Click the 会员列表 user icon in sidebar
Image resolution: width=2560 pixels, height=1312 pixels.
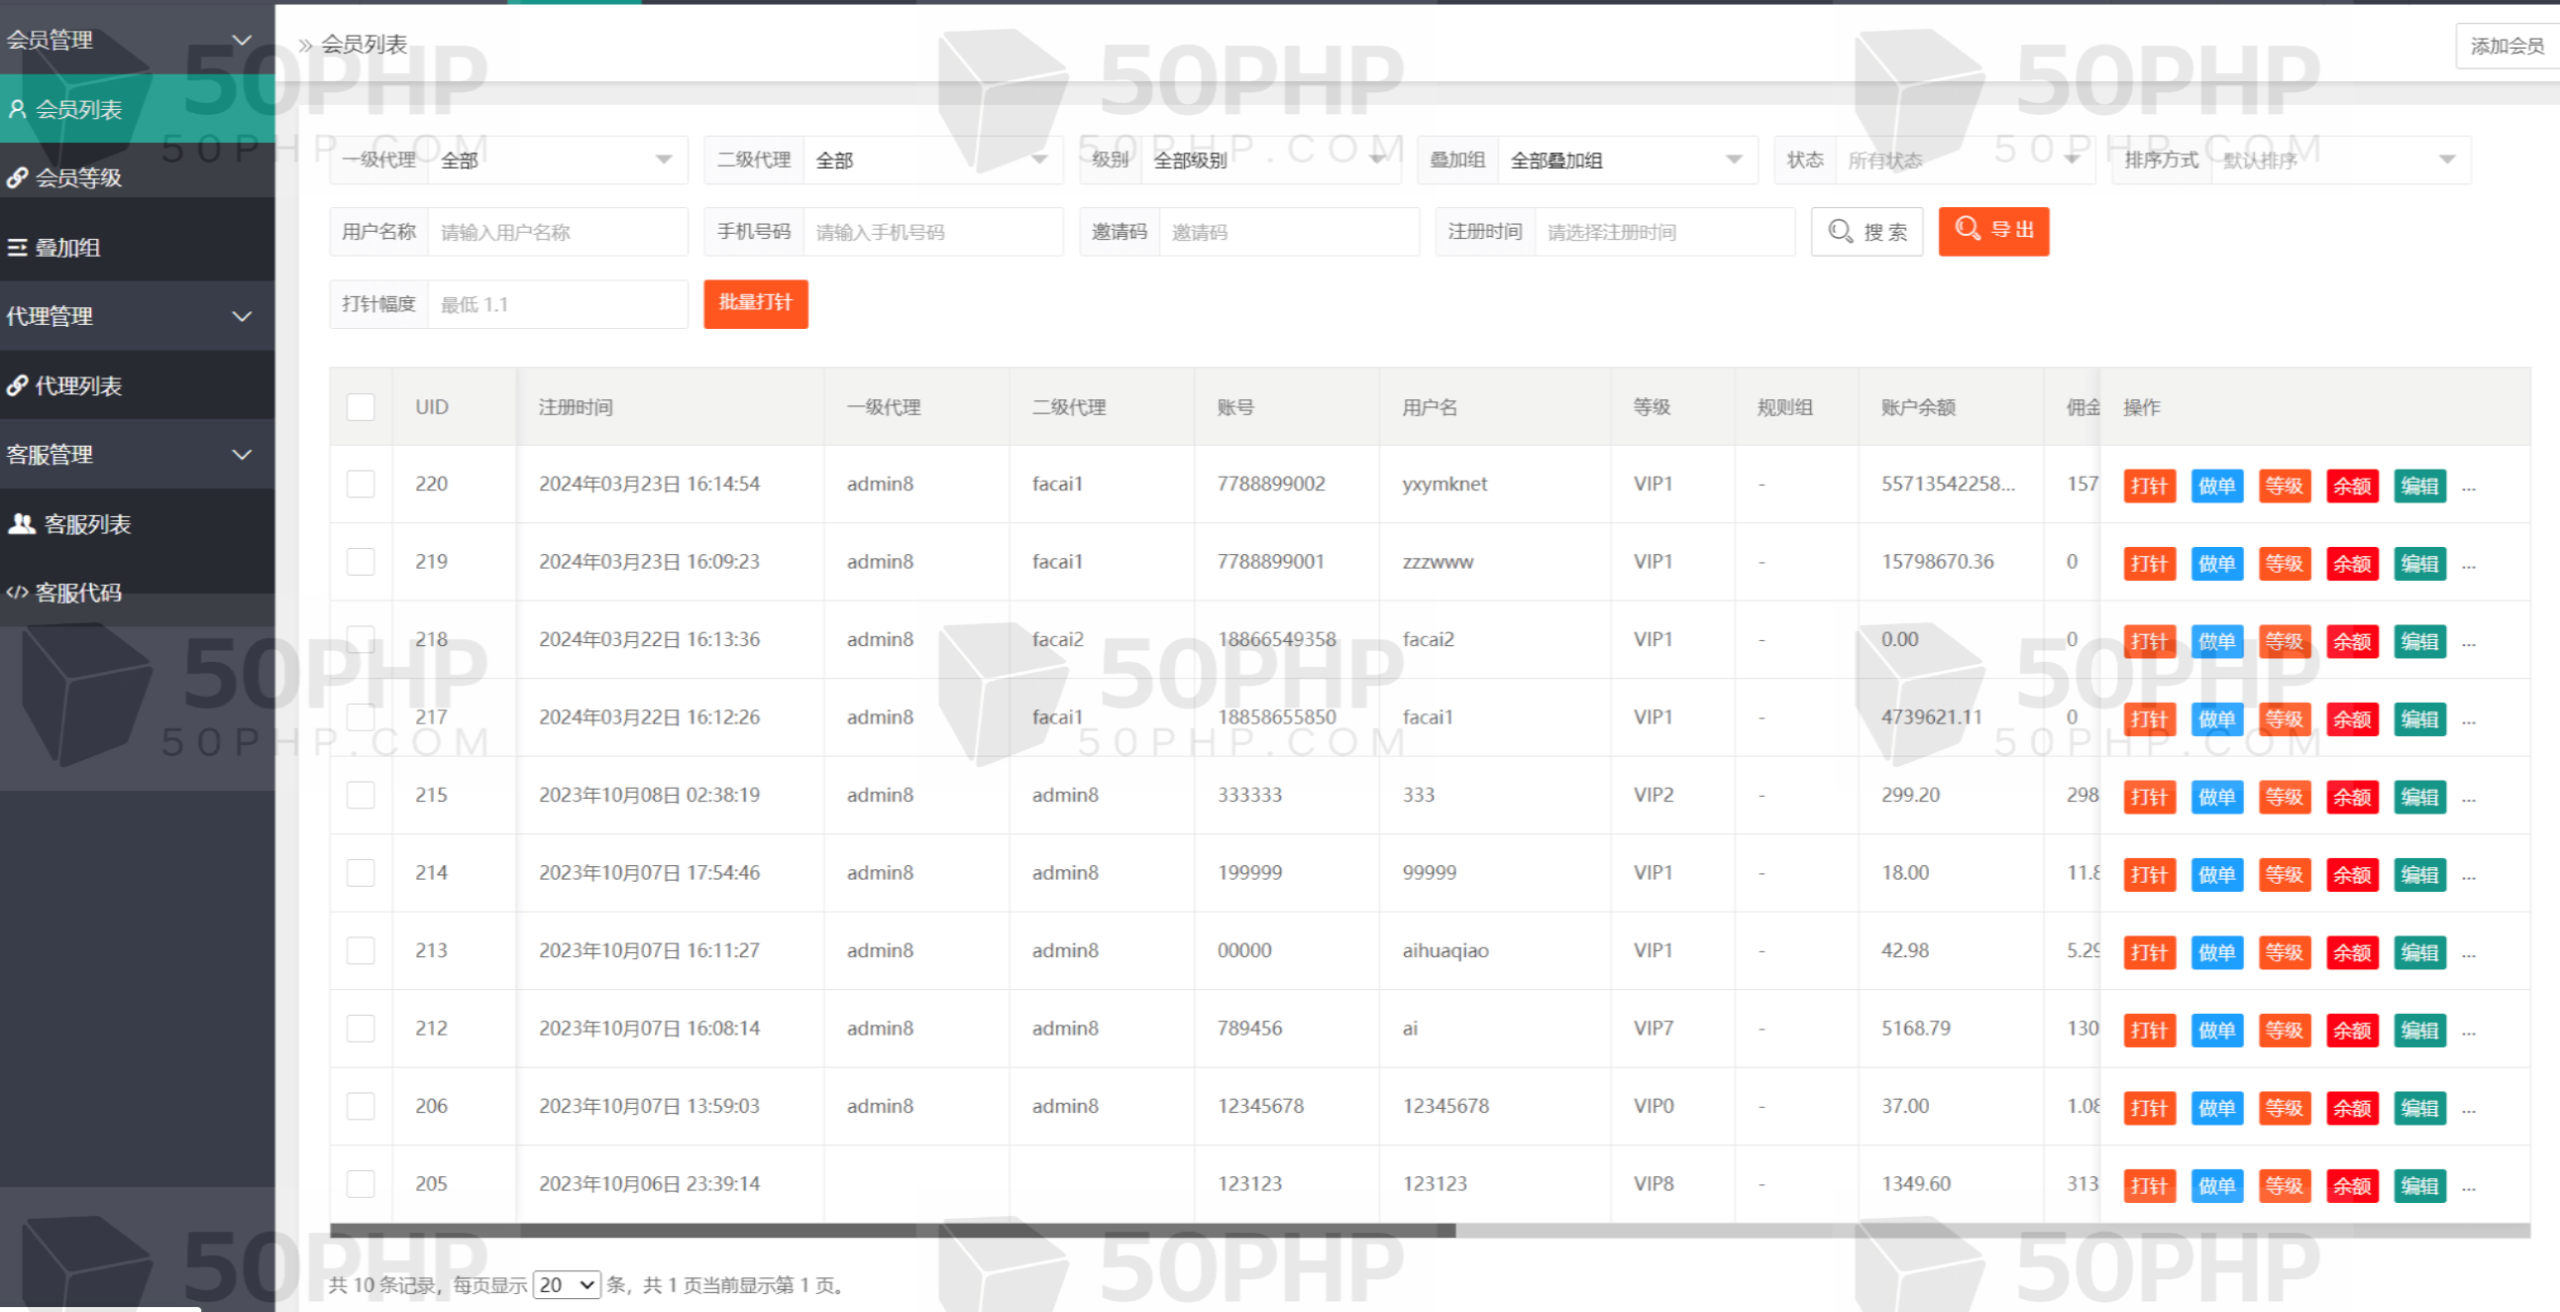pos(17,109)
